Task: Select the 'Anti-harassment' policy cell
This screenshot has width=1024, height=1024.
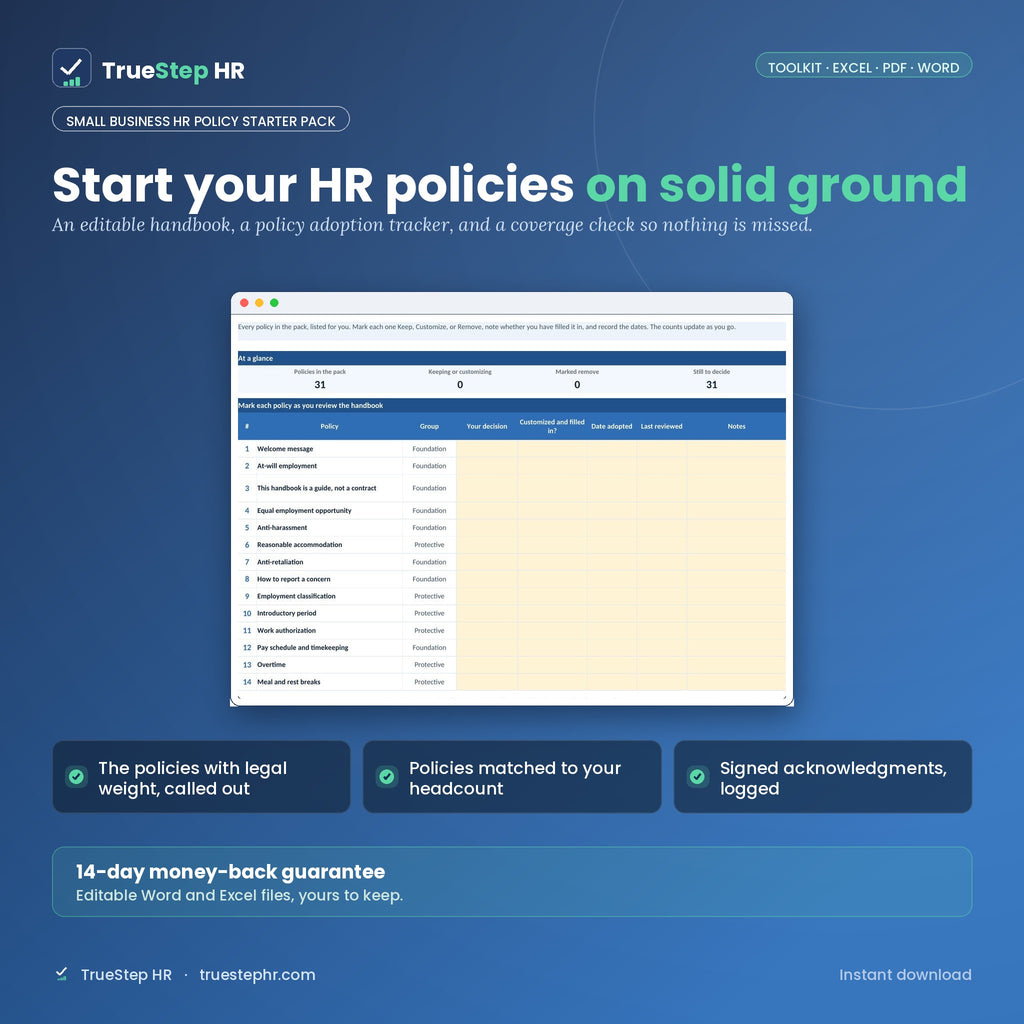Action: click(x=329, y=528)
